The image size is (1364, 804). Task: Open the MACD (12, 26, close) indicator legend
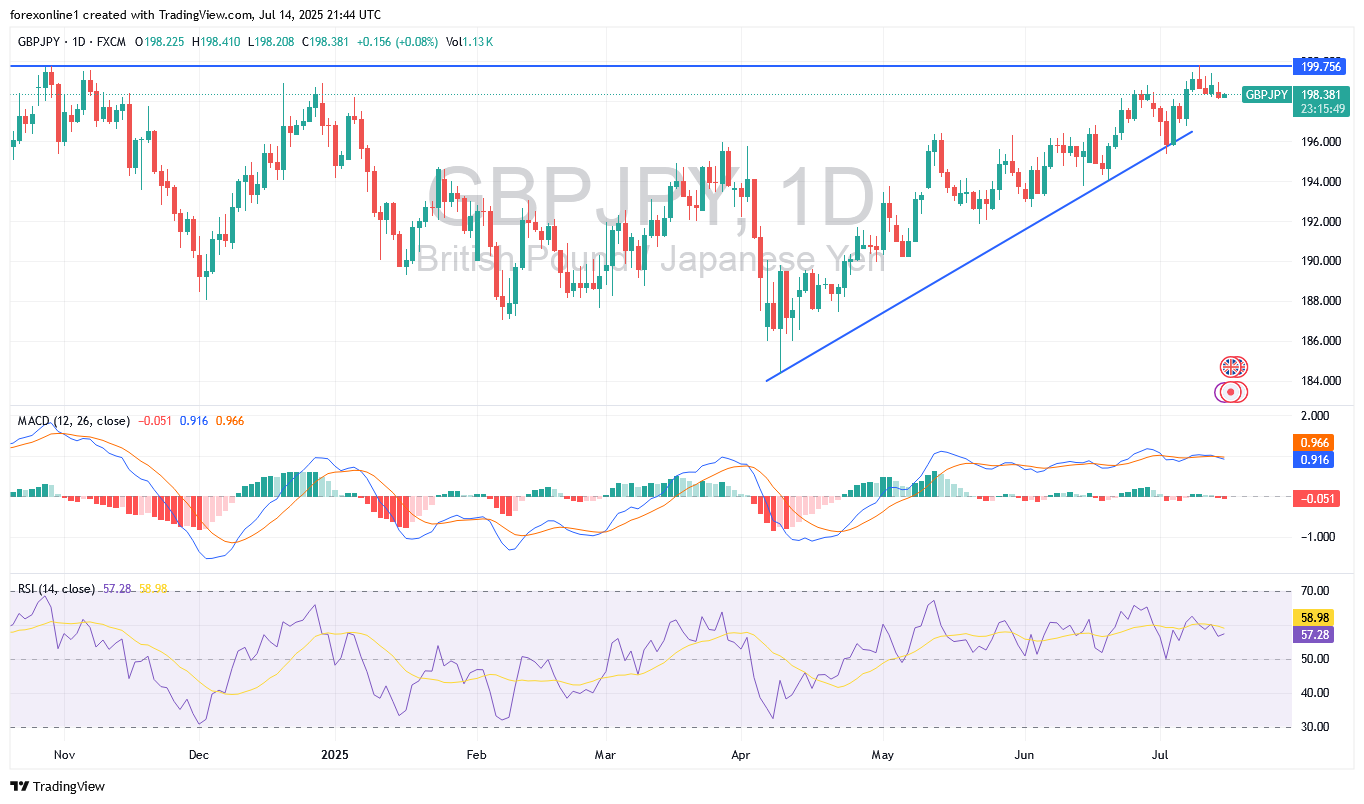point(74,421)
